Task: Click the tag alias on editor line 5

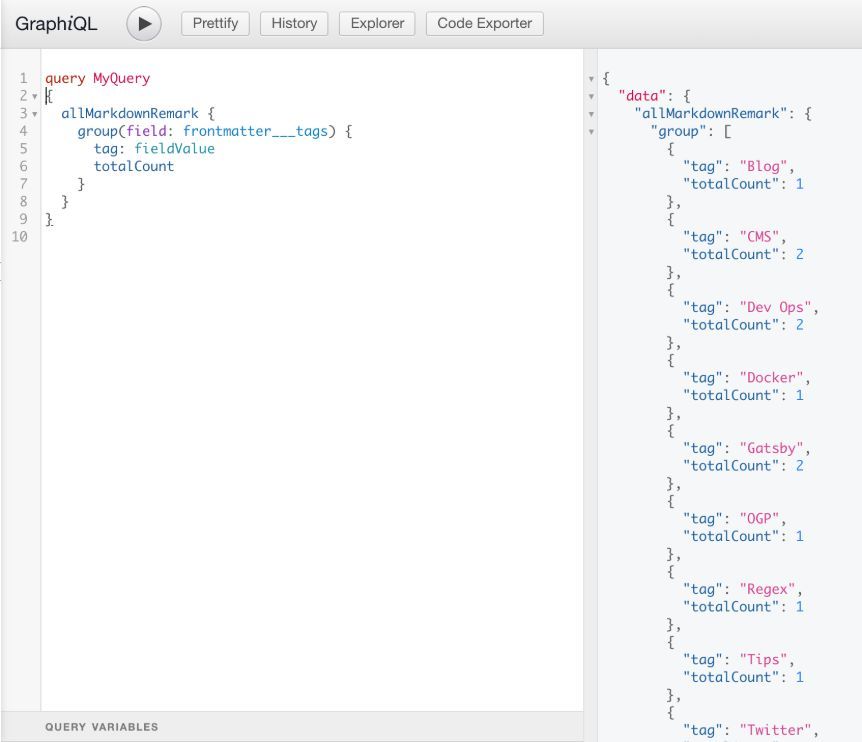Action: click(x=106, y=149)
